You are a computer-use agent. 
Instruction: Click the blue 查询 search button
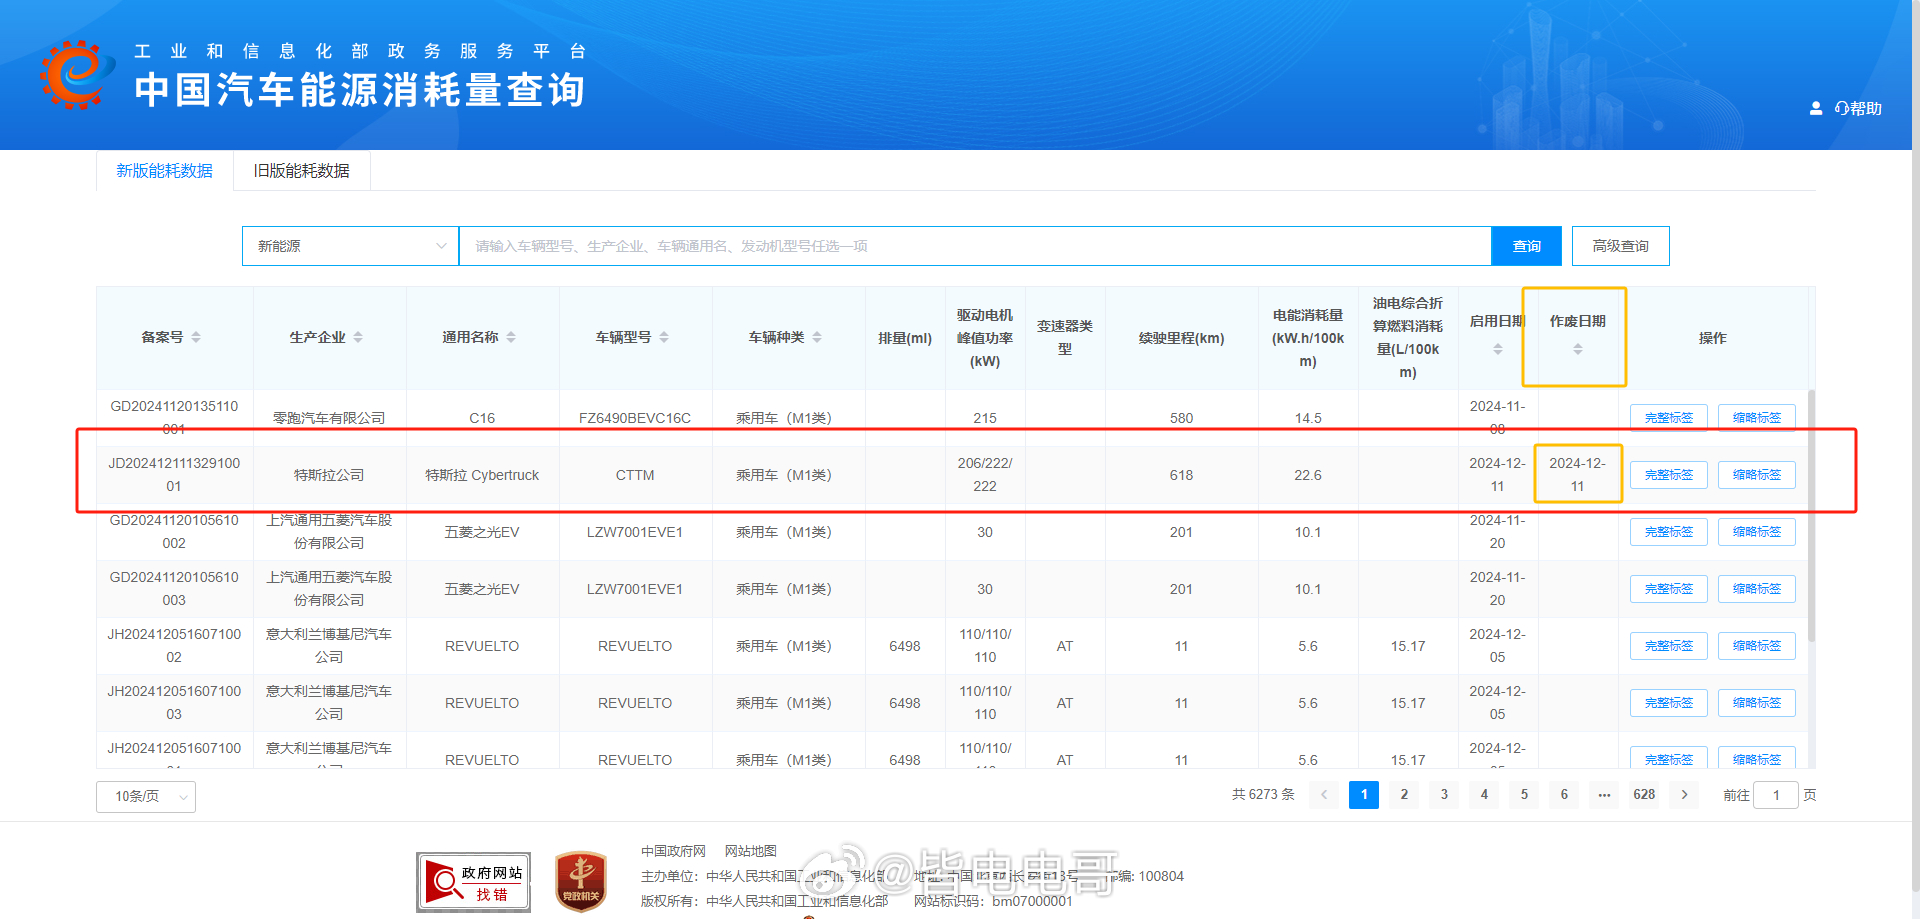(1526, 246)
